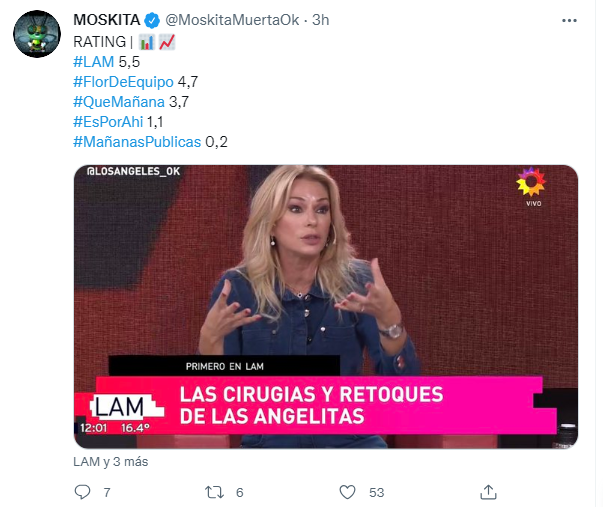Open the three-dot more options menu
603x507 pixels.
tap(569, 20)
